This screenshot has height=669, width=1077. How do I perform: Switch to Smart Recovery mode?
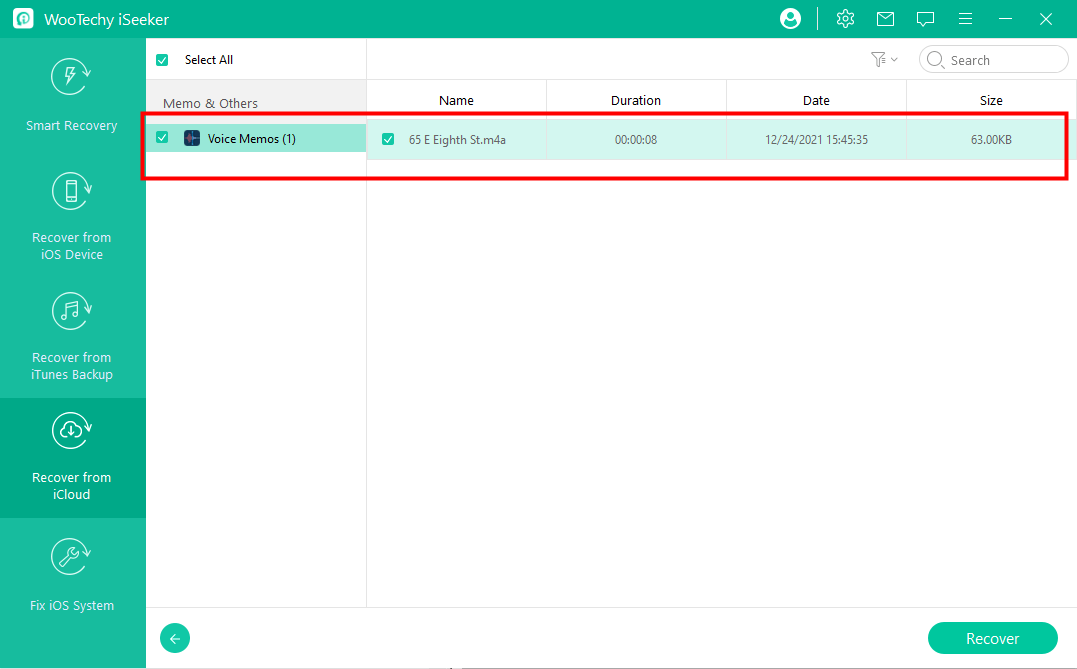coord(72,97)
